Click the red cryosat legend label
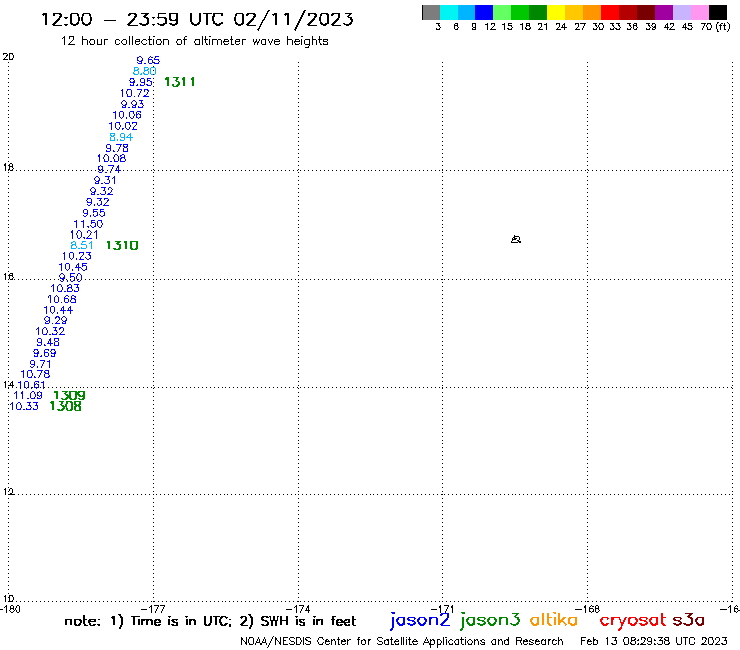This screenshot has height=650, width=740. click(x=632, y=620)
